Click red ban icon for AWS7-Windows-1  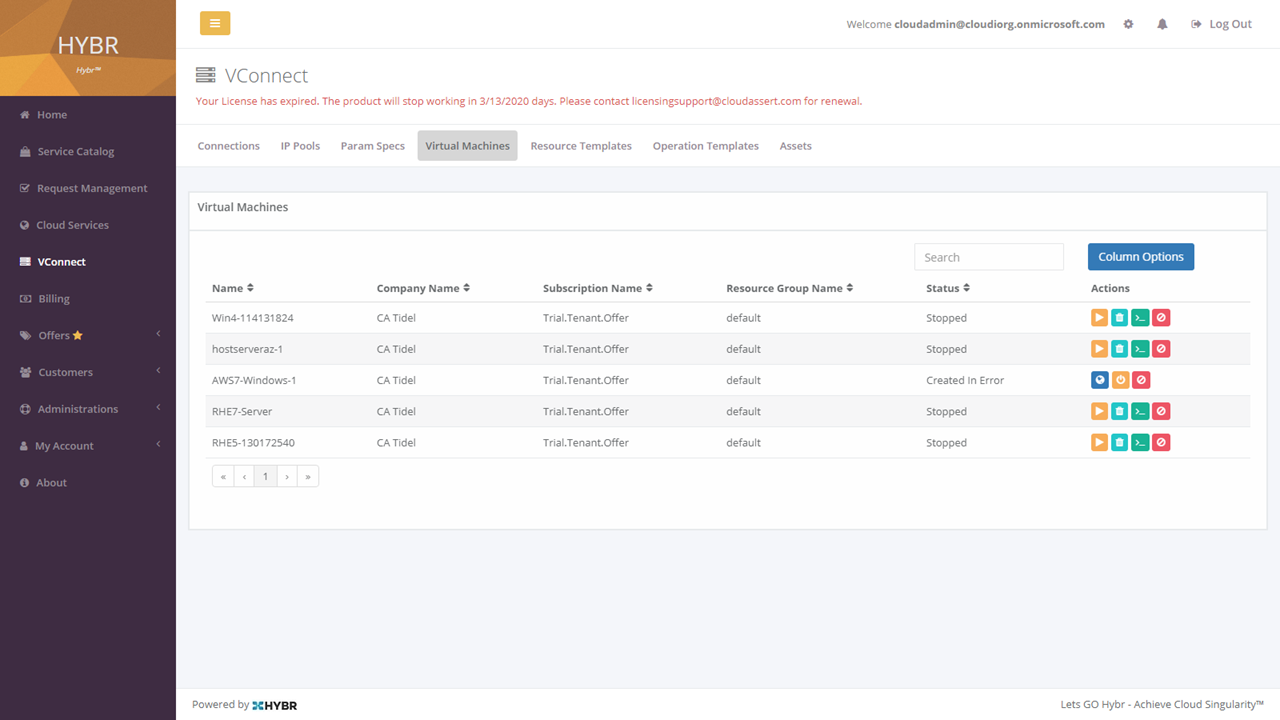point(1141,380)
